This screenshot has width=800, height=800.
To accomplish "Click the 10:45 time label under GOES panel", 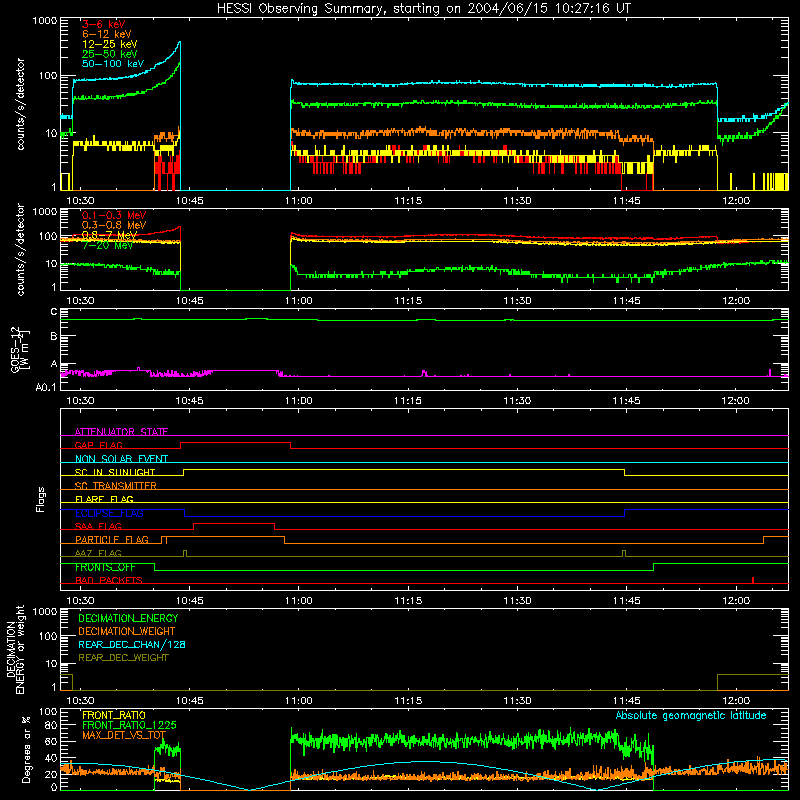I will 189,401.
